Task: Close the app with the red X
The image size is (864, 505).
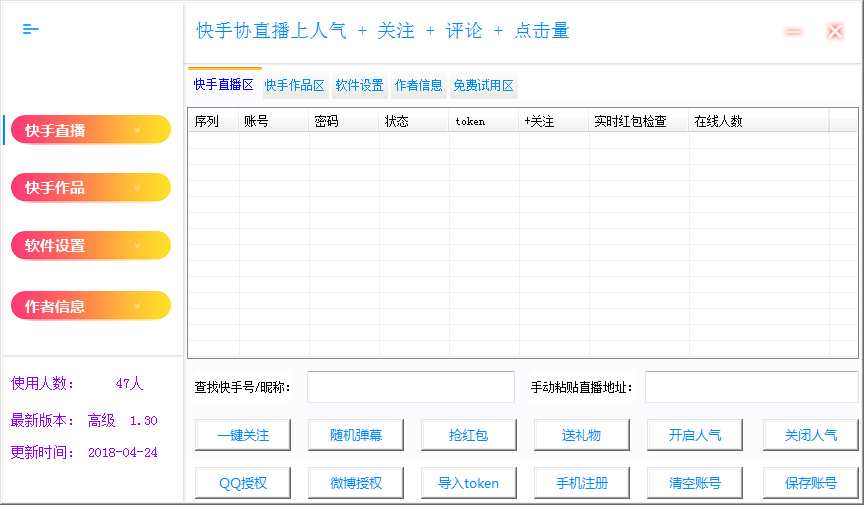Action: click(x=835, y=31)
